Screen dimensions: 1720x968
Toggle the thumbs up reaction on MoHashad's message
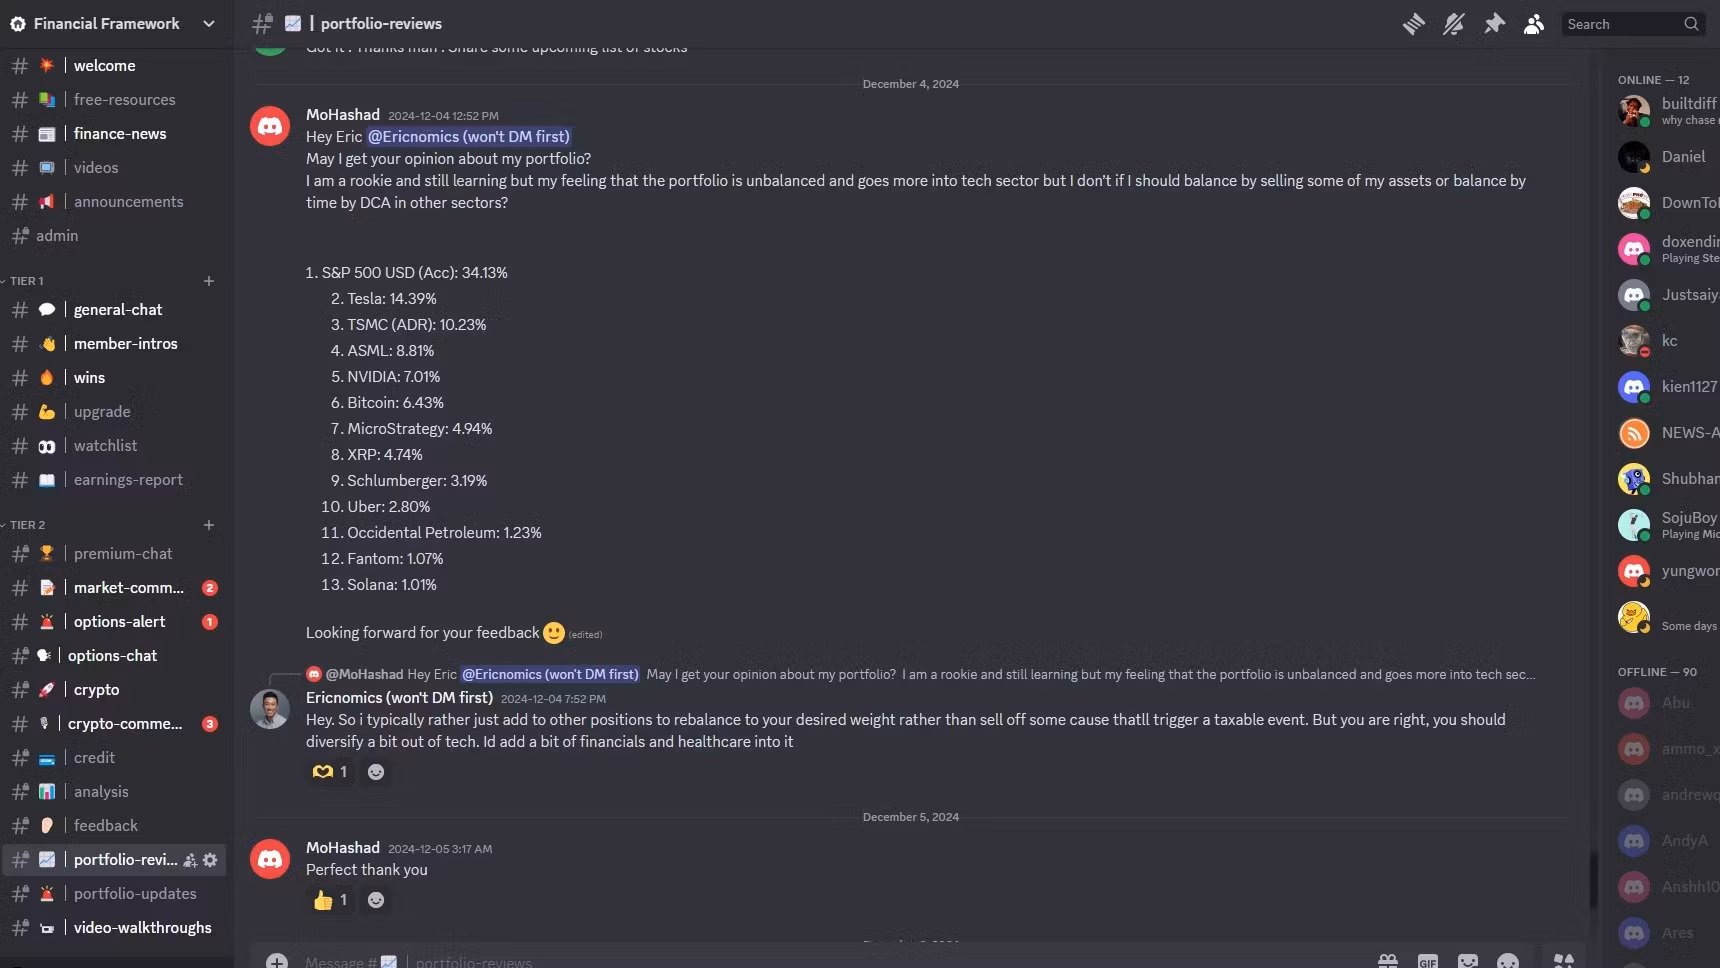(330, 900)
